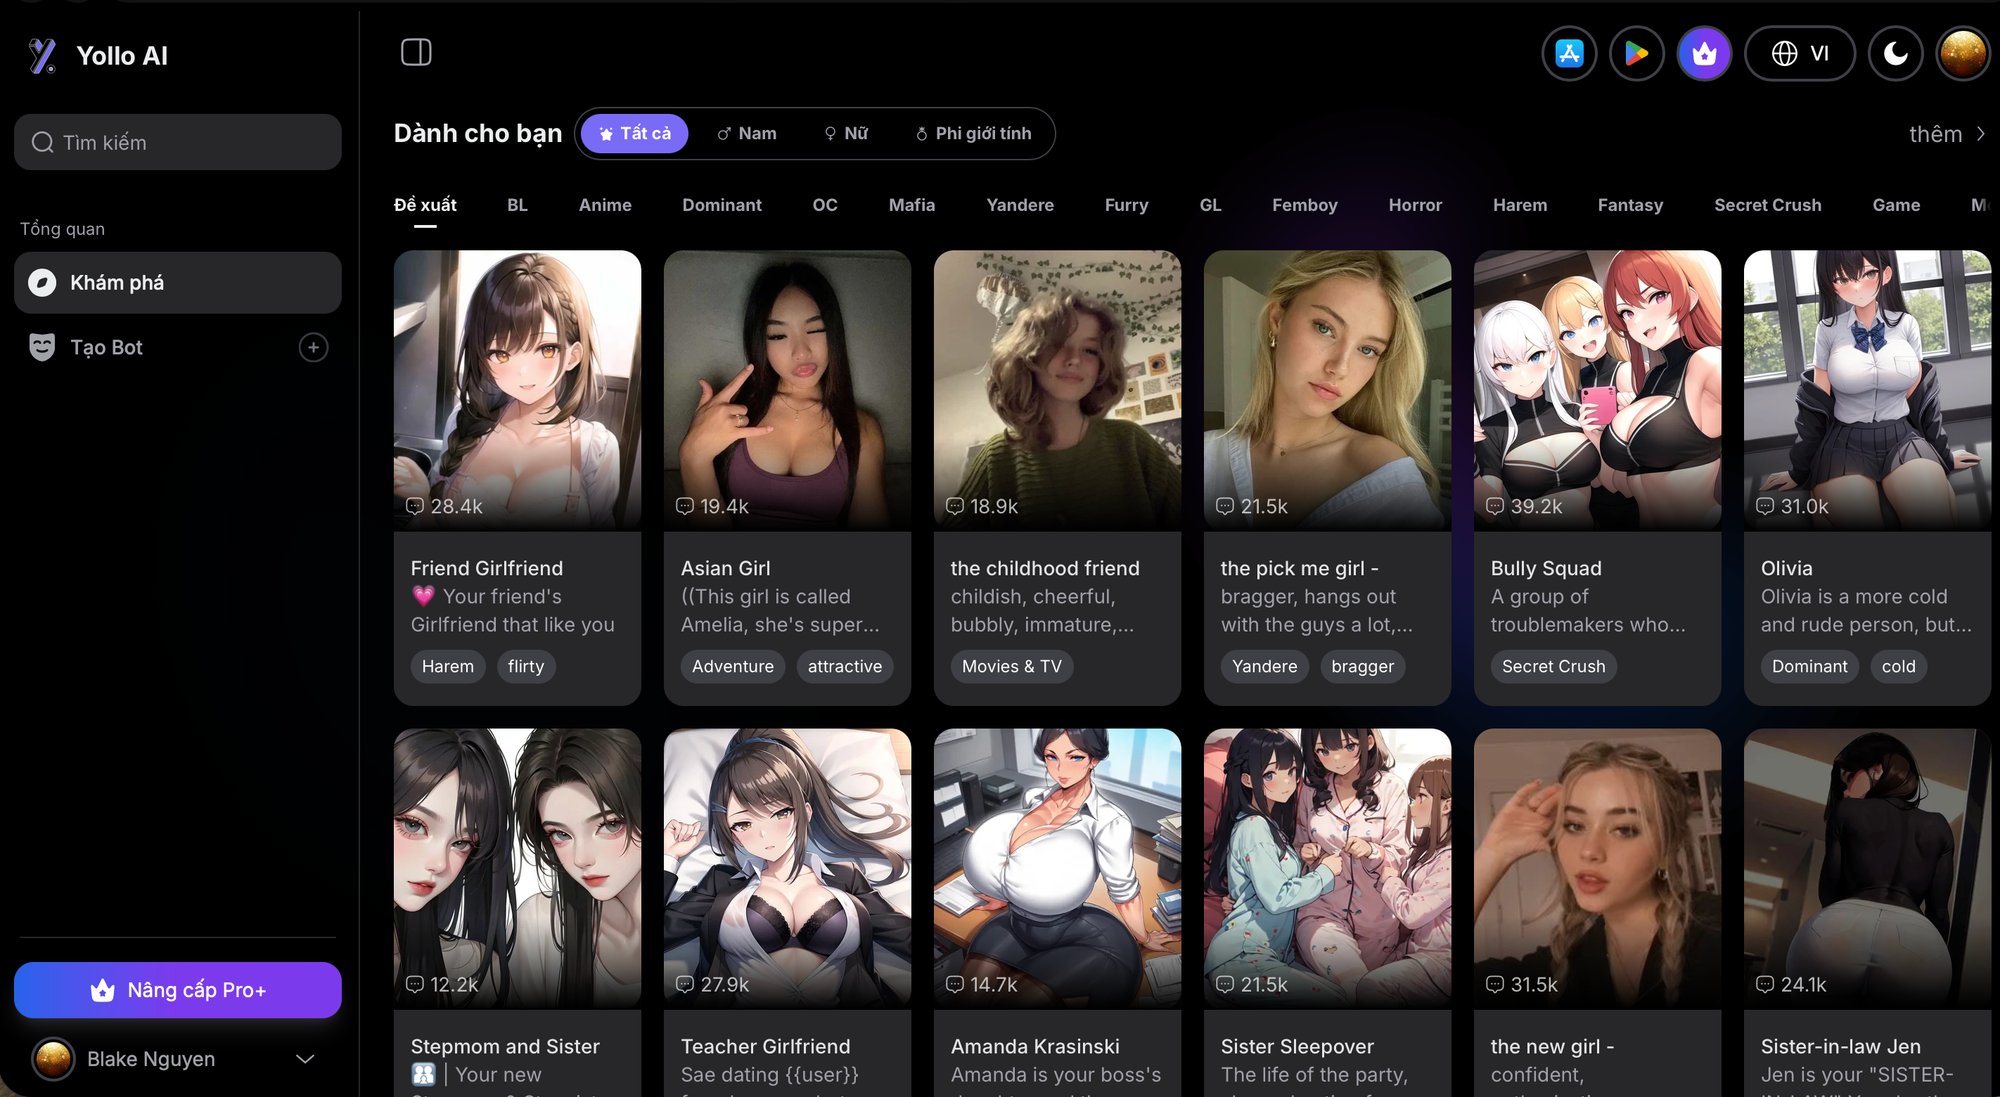2000x1097 pixels.
Task: Open the App Store download icon
Action: pos(1569,53)
